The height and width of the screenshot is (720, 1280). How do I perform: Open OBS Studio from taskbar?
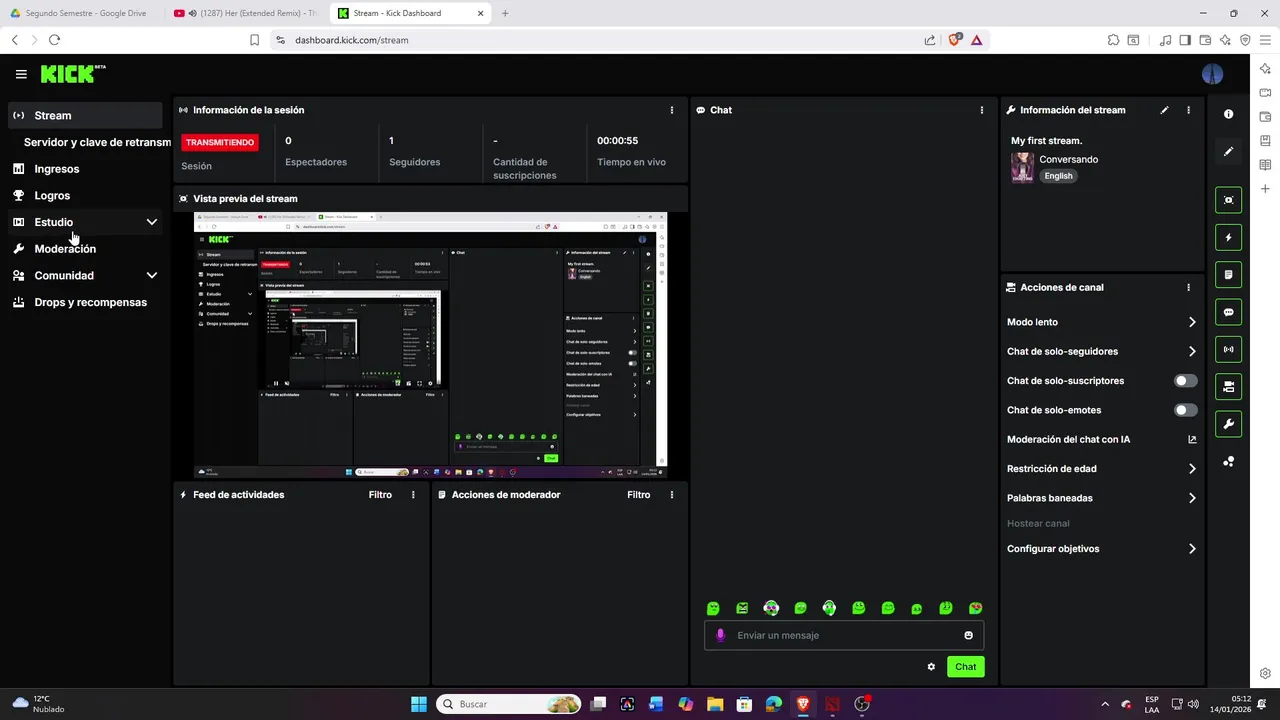point(861,704)
